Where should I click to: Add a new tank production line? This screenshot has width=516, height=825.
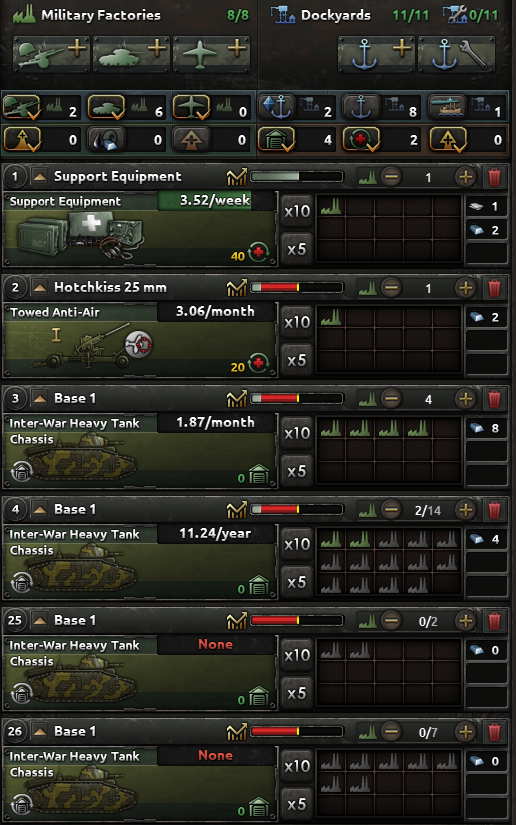pos(131,53)
